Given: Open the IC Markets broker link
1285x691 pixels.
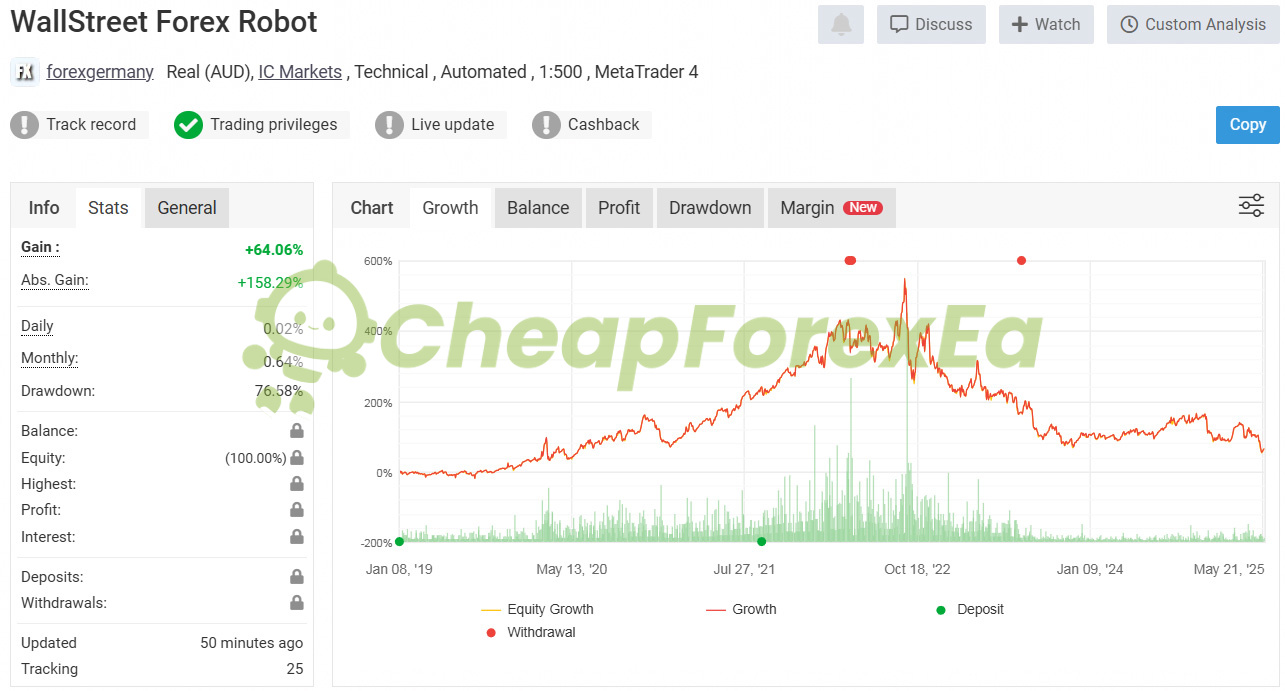Looking at the screenshot, I should (300, 72).
